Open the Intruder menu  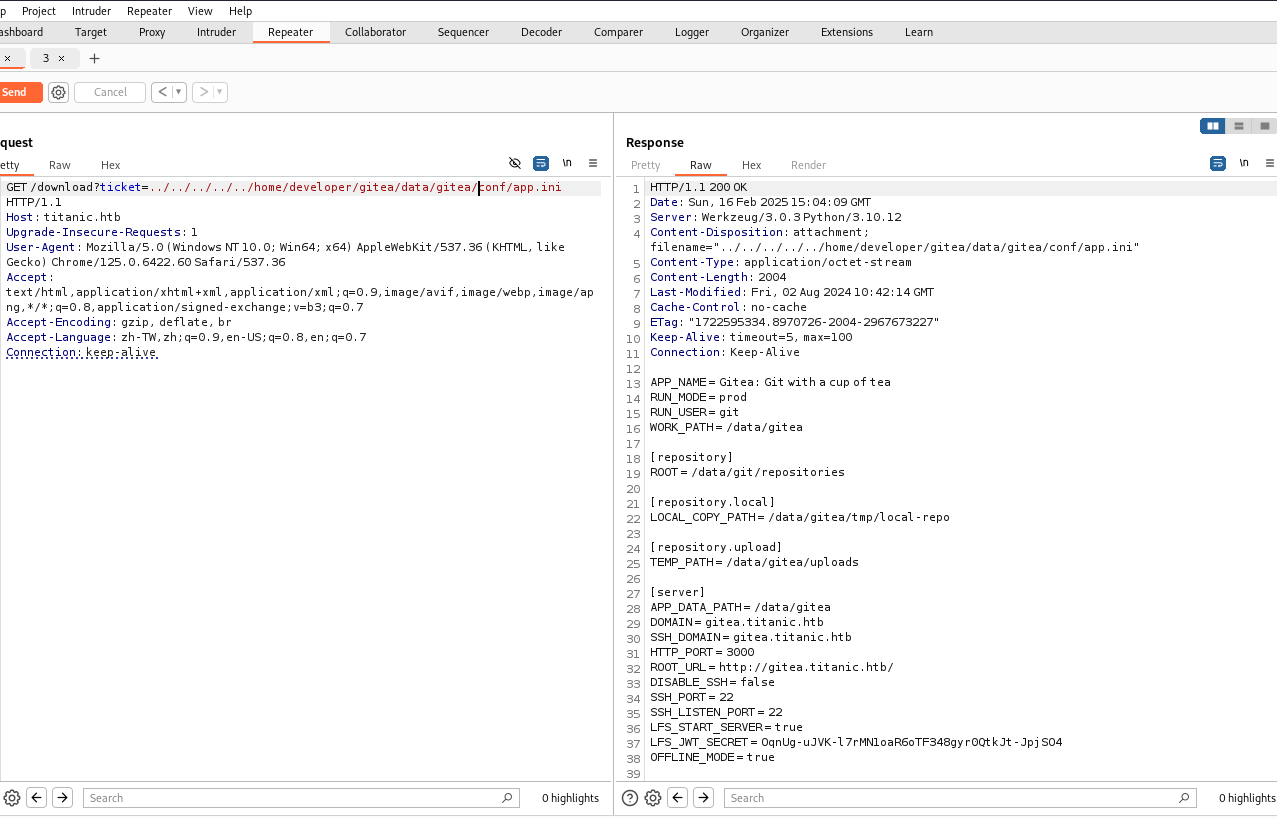coord(91,11)
